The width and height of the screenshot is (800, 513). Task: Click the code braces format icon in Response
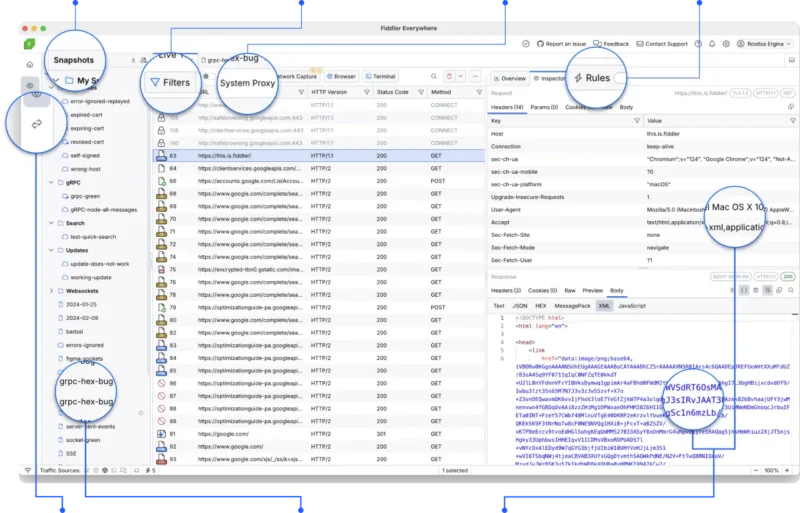point(744,290)
